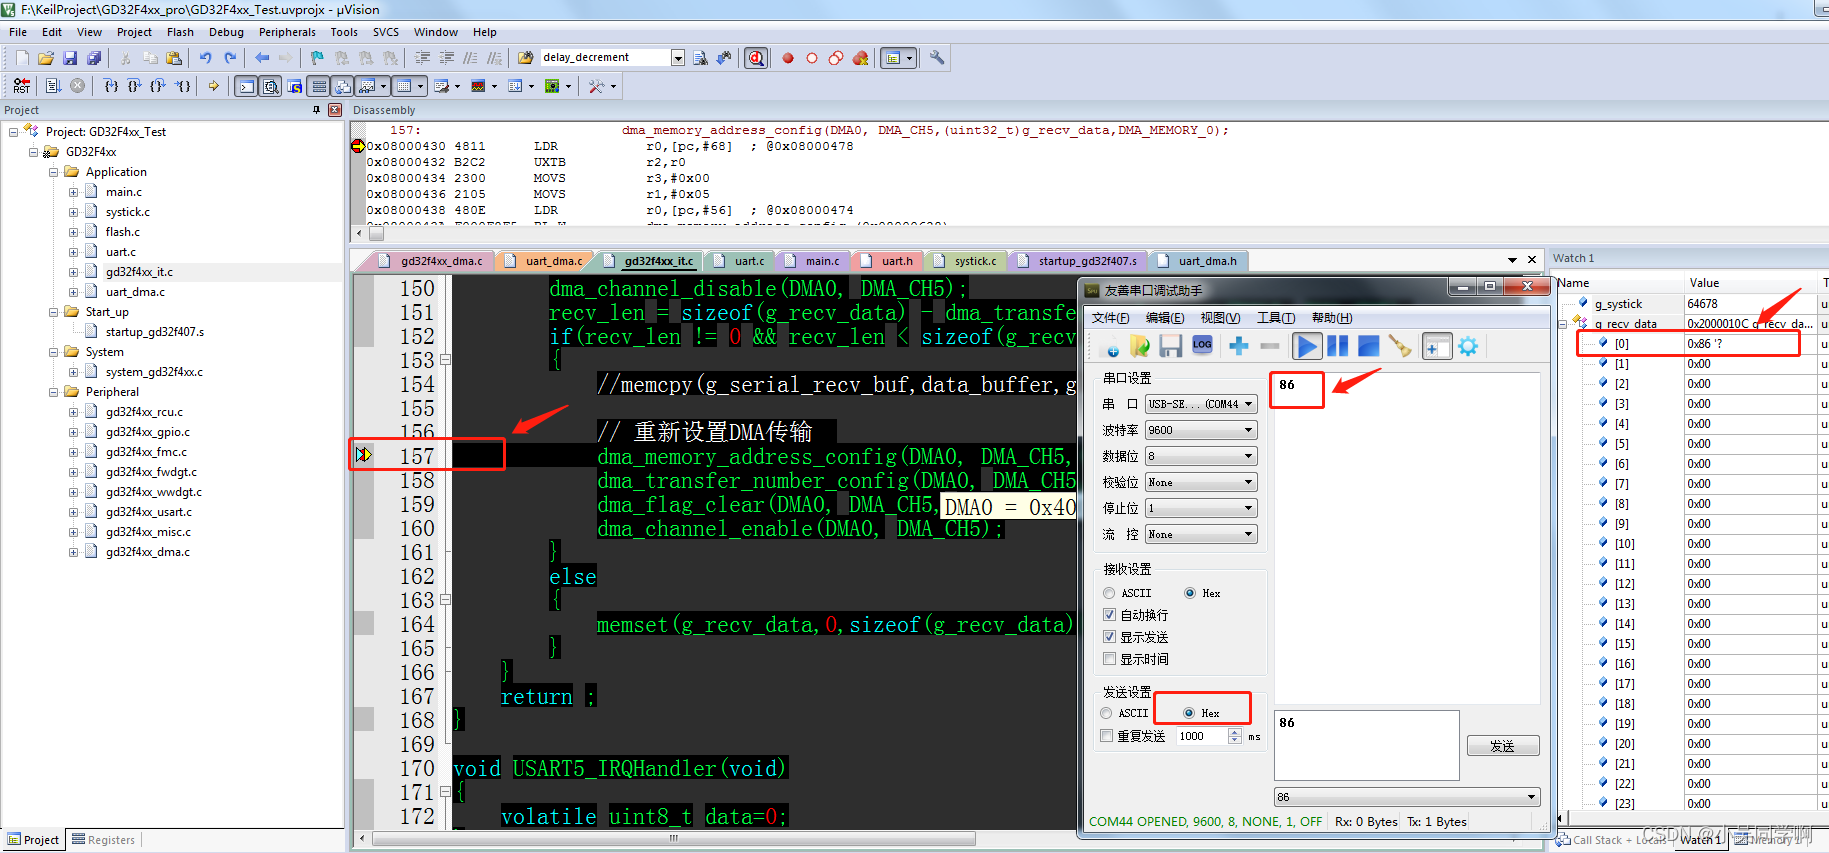Select uart_dma.c in the project tree
The image size is (1829, 853).
[x=135, y=292]
